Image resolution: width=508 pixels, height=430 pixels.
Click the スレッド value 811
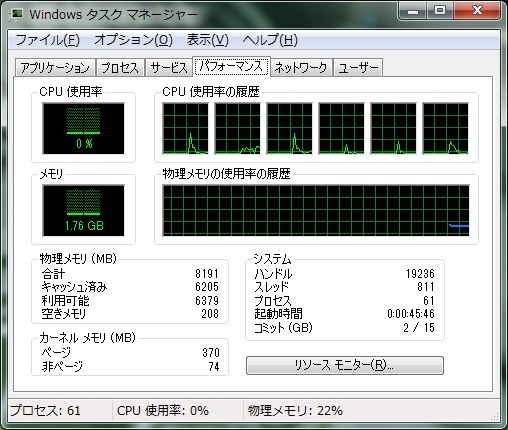coord(426,287)
